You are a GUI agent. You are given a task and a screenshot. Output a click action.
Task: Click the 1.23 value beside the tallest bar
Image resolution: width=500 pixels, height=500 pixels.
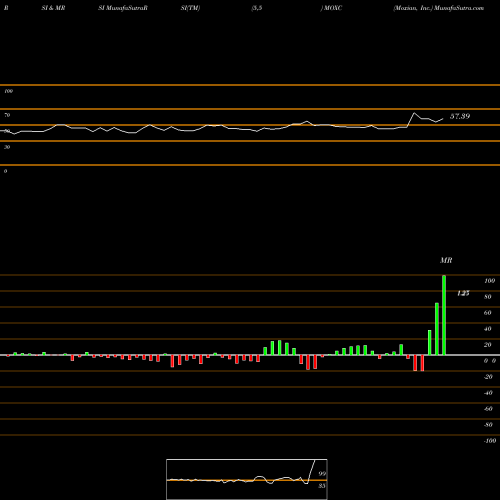pyautogui.click(x=463, y=293)
